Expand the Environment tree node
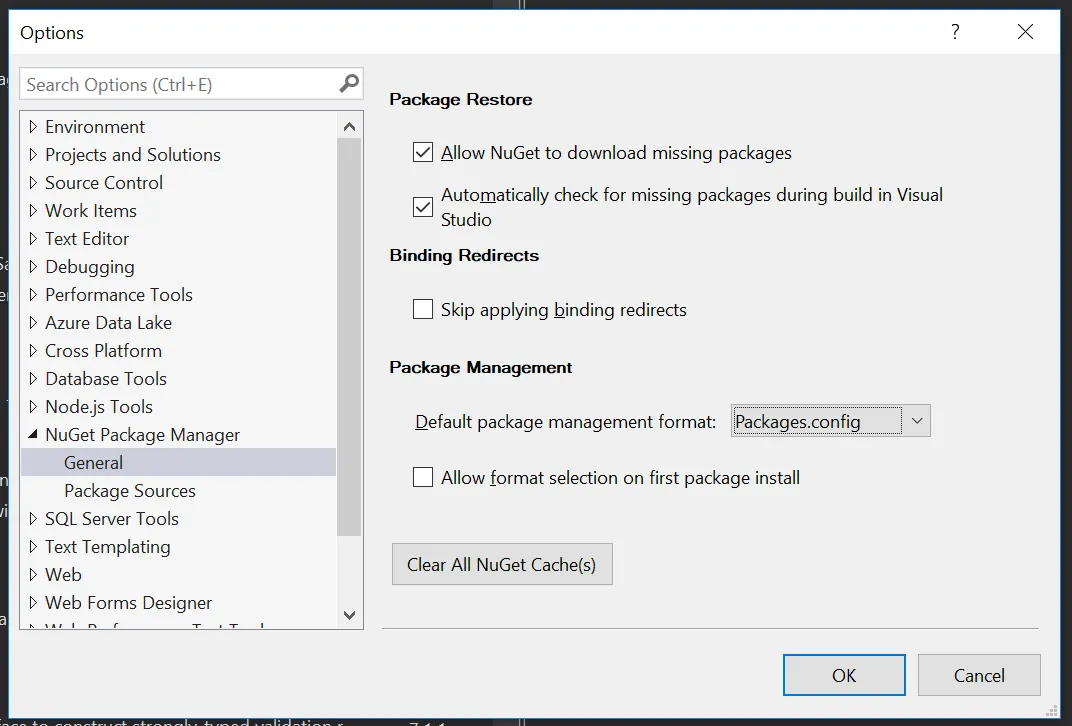The image size is (1072, 726). tap(34, 127)
